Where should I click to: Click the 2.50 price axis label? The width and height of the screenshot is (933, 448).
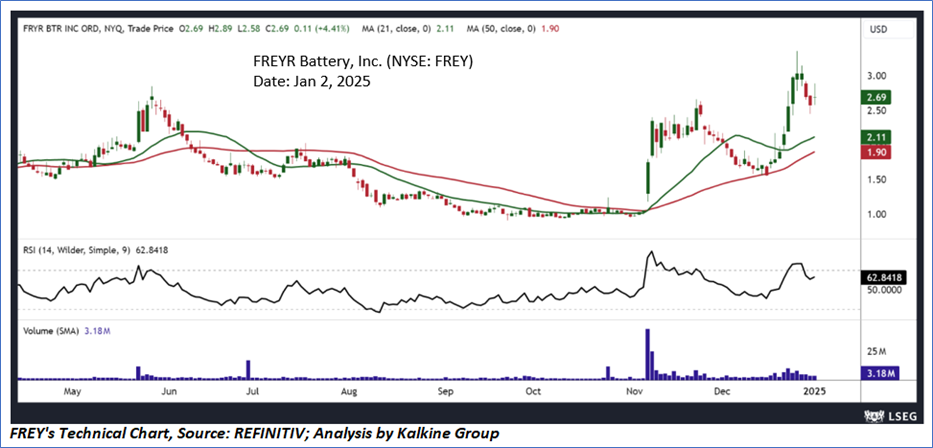(875, 111)
